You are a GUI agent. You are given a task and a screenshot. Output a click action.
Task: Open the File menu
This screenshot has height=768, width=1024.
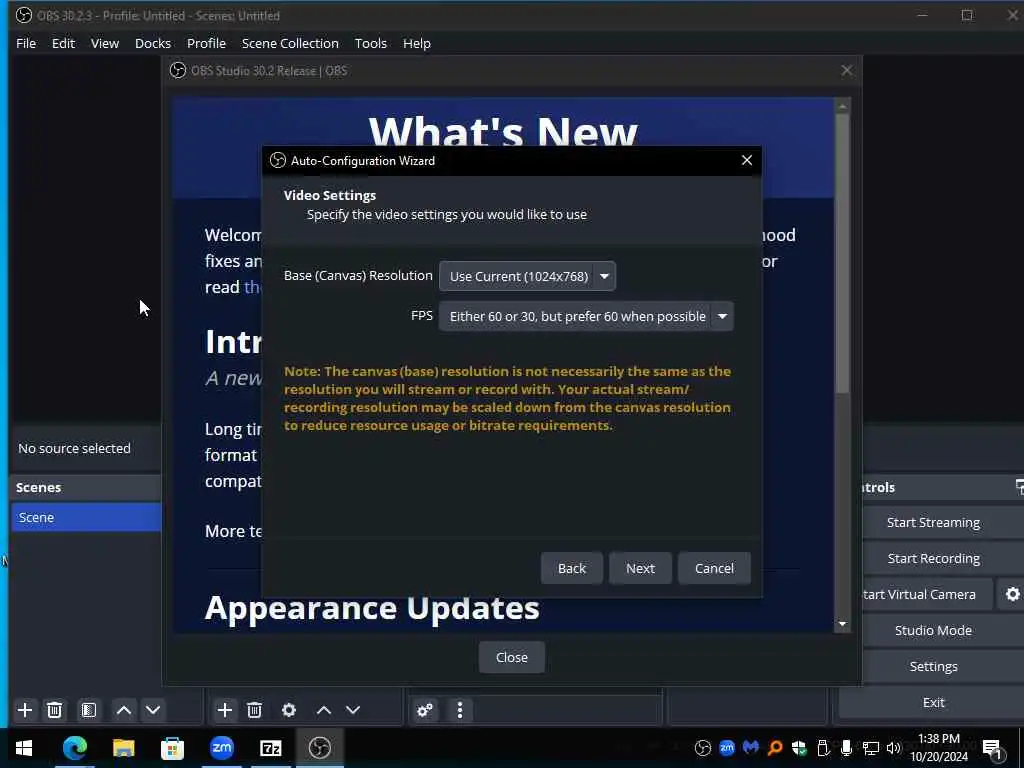click(x=26, y=43)
